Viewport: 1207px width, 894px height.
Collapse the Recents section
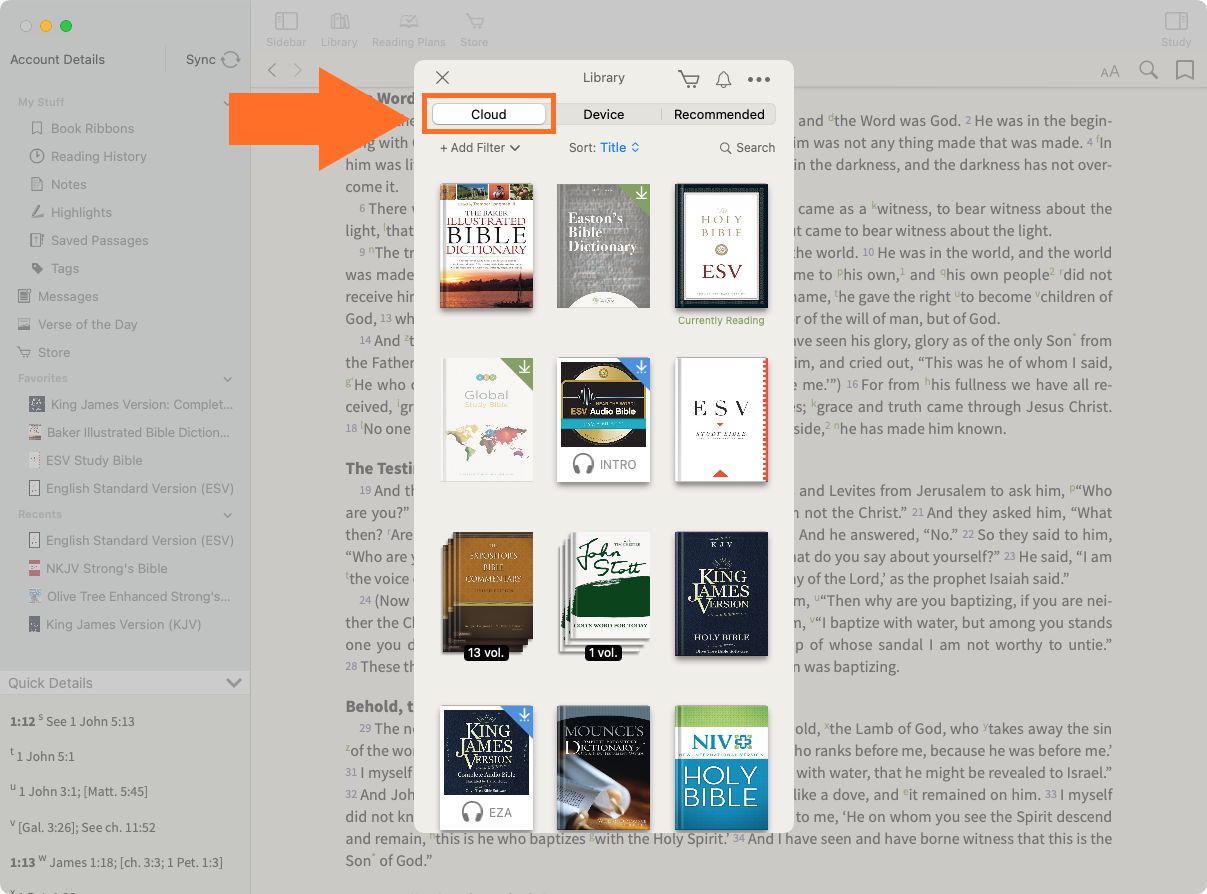click(x=228, y=515)
